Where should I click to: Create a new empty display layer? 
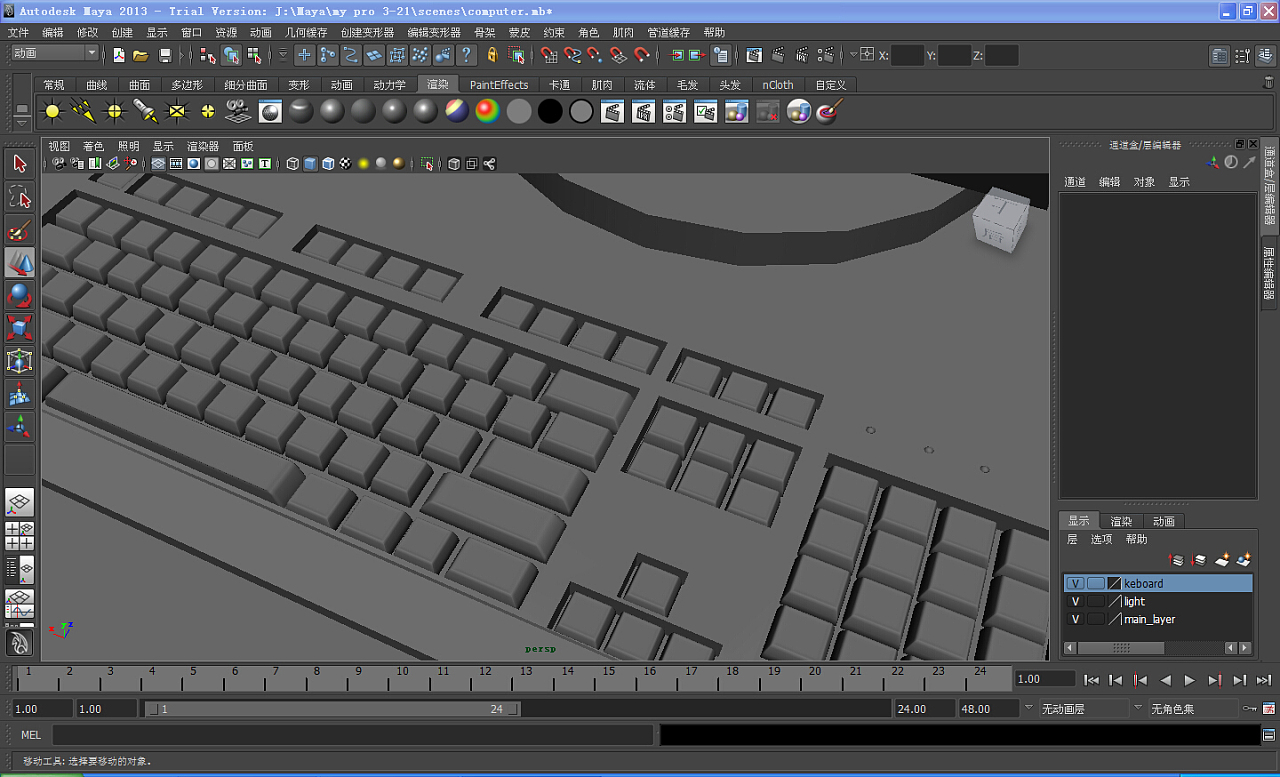tap(1222, 560)
